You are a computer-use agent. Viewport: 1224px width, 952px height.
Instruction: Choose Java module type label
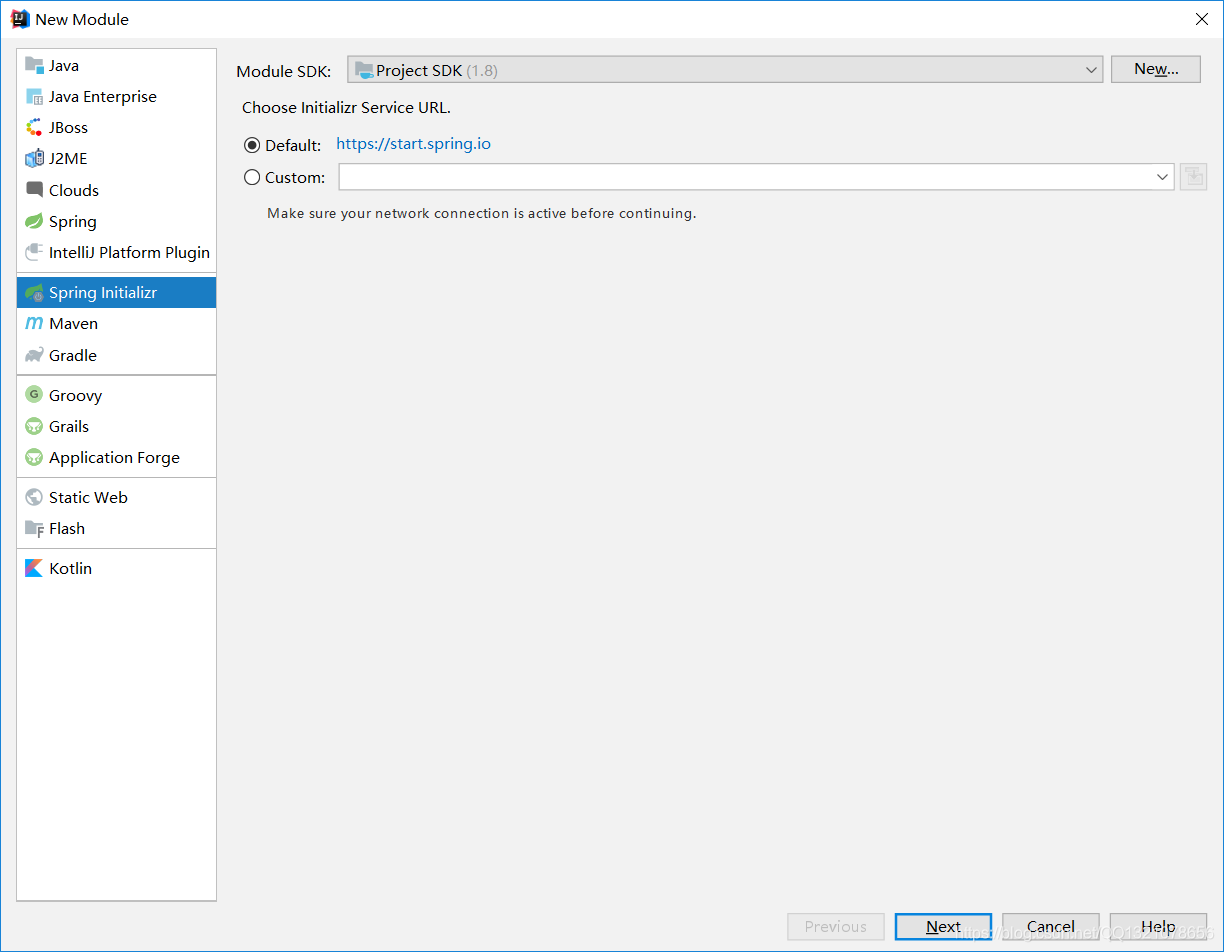click(x=64, y=65)
